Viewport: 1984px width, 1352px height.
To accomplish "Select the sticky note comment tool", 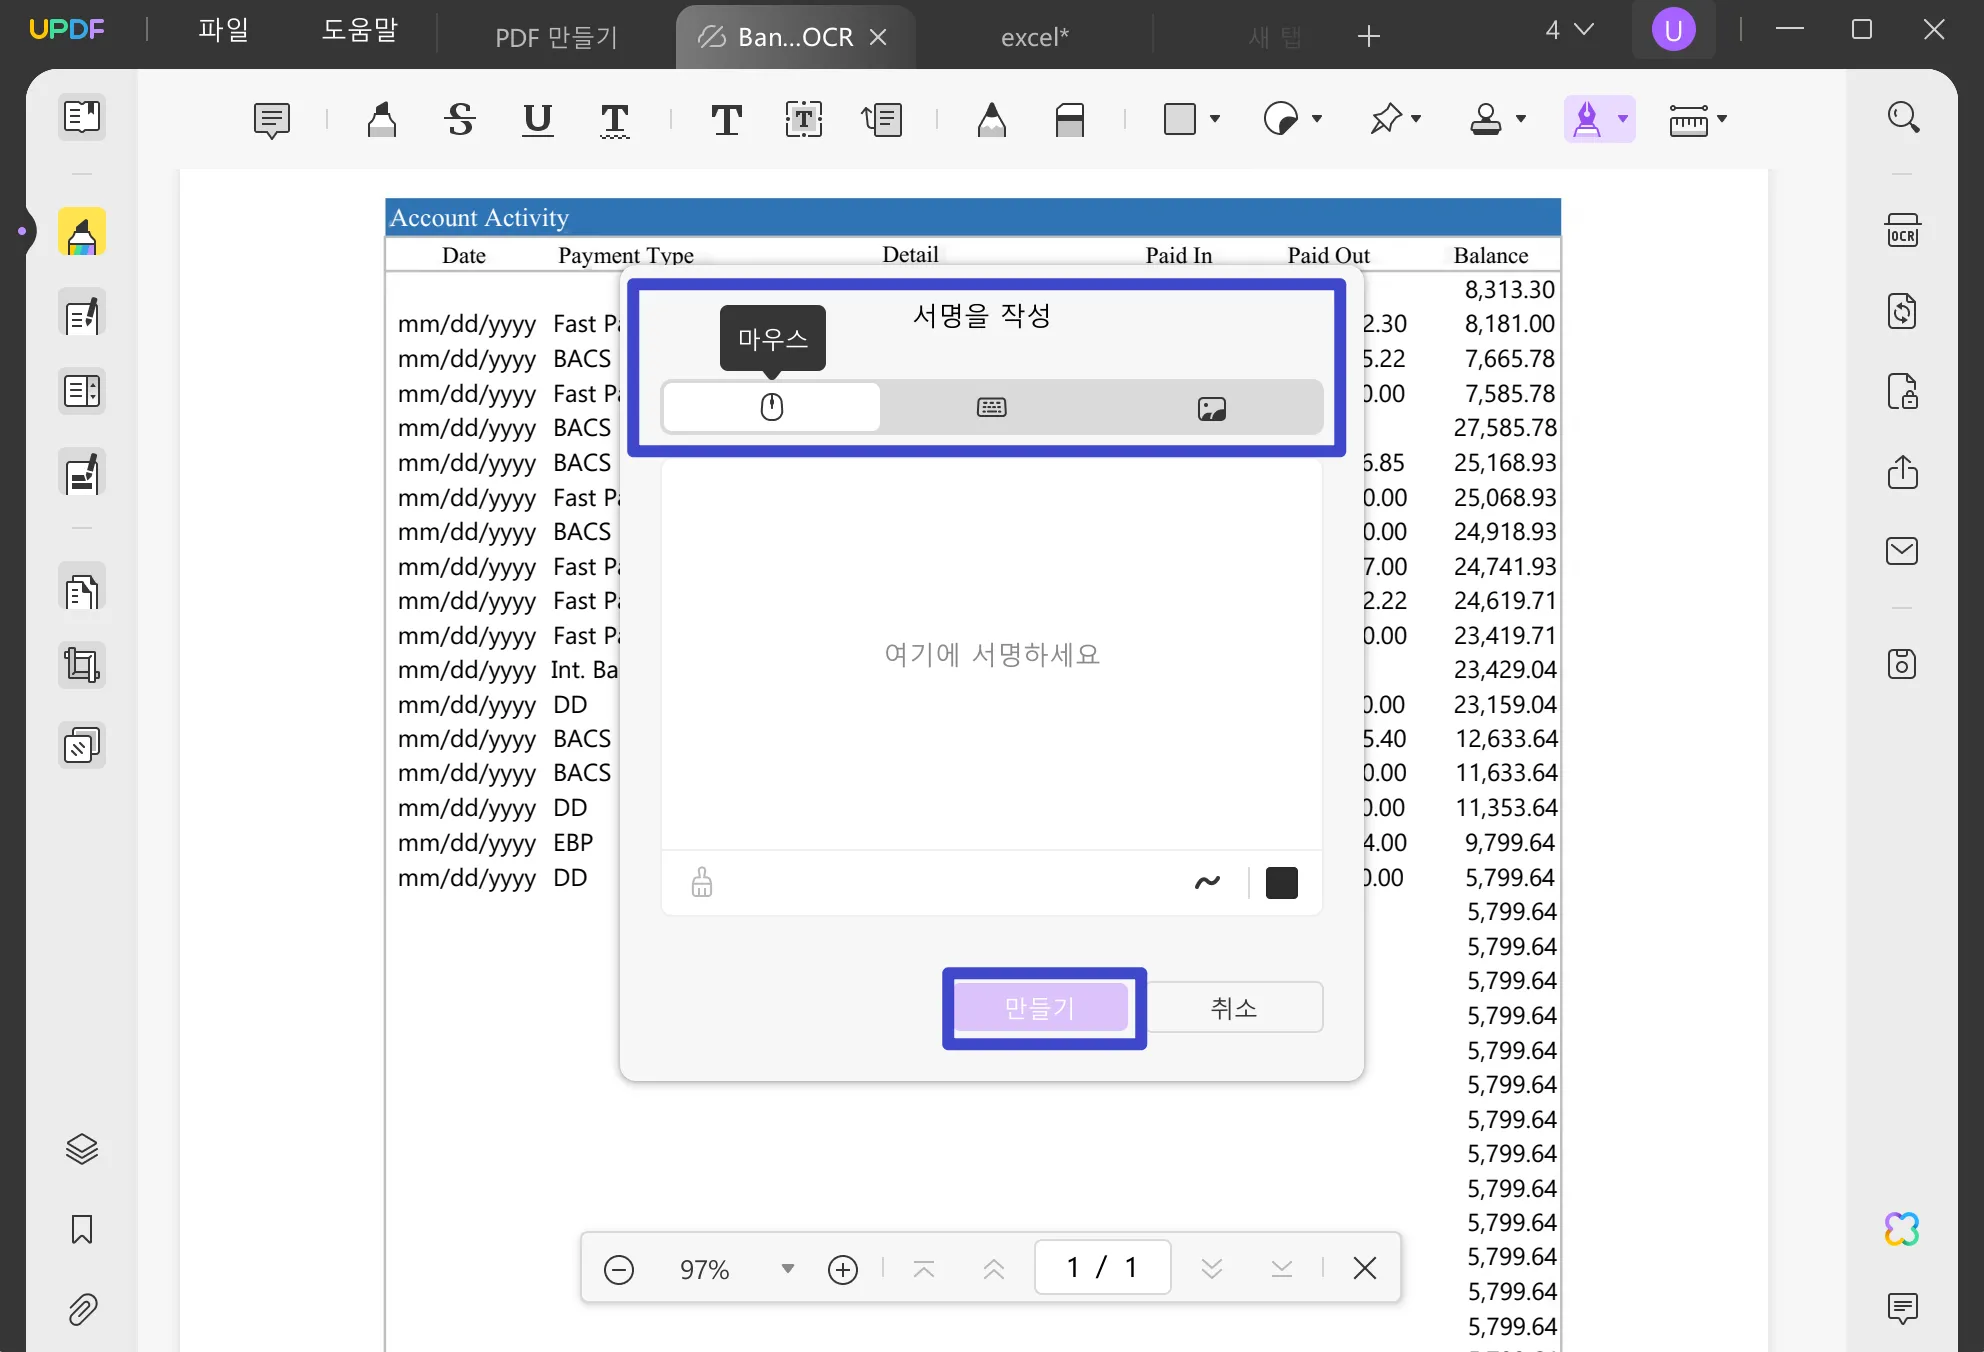I will [271, 120].
